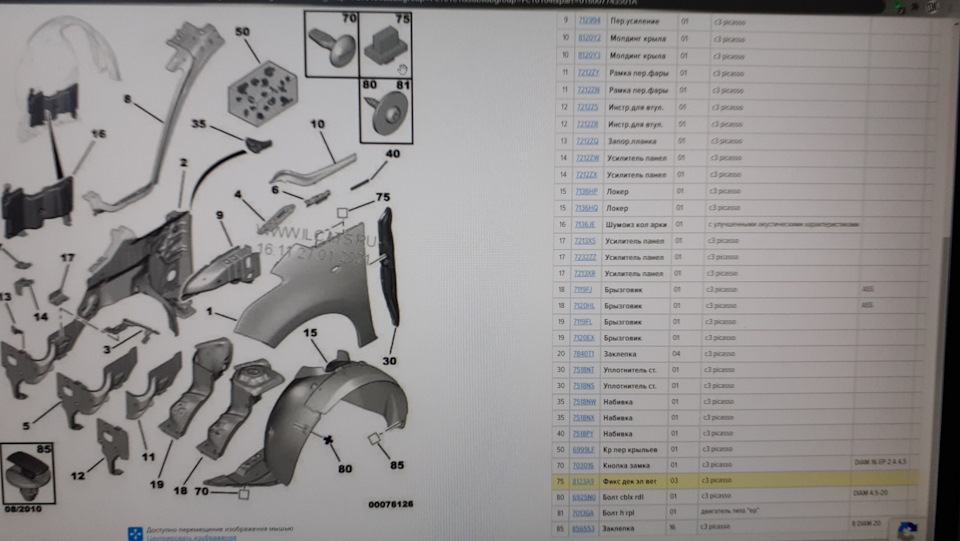Viewport: 960px width, 541px height.
Task: Open part link for Кр пер крыльев
Action: point(582,449)
